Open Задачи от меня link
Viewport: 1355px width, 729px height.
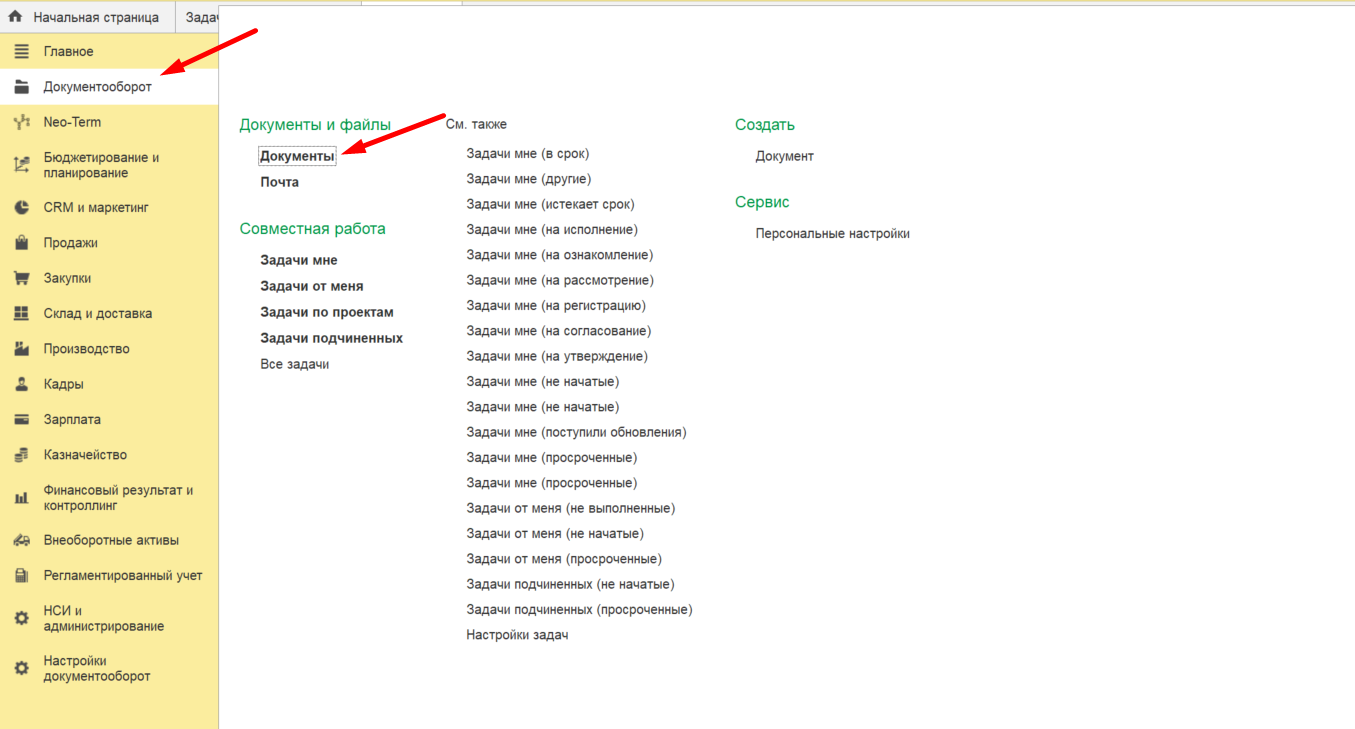point(312,286)
